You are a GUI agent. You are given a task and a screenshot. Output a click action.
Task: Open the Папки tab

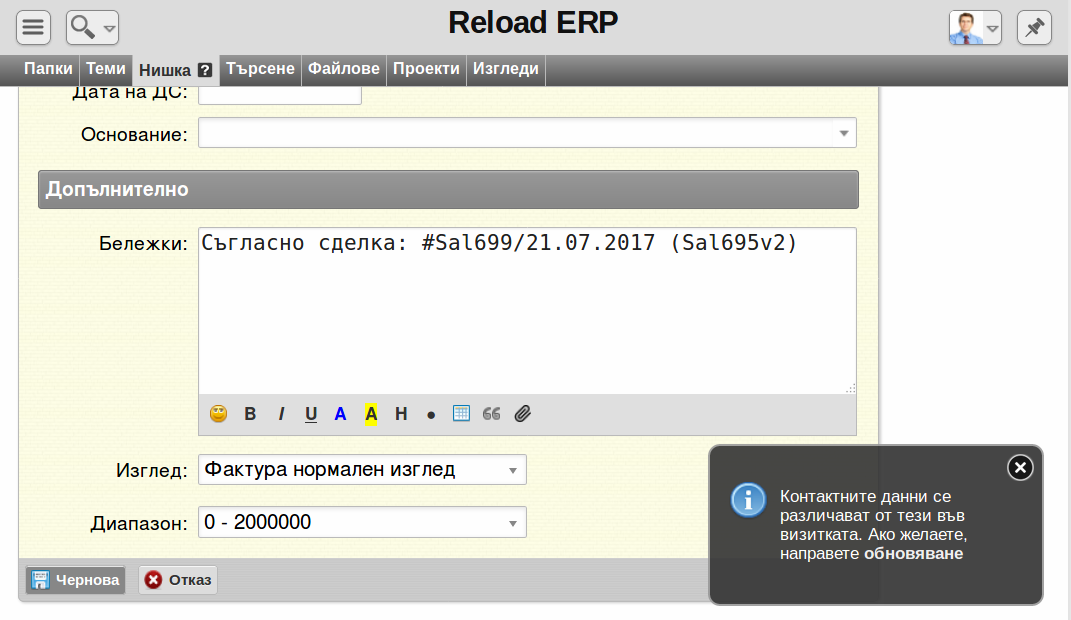point(48,69)
